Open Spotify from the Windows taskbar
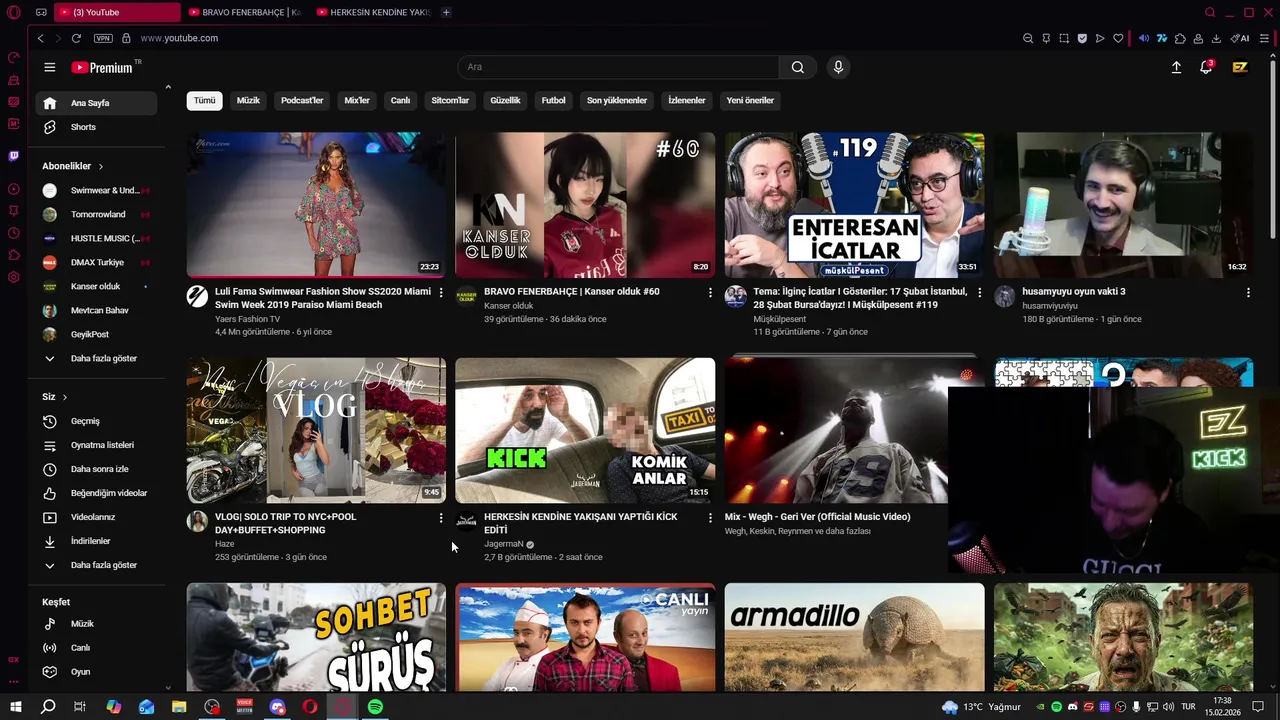 (375, 707)
